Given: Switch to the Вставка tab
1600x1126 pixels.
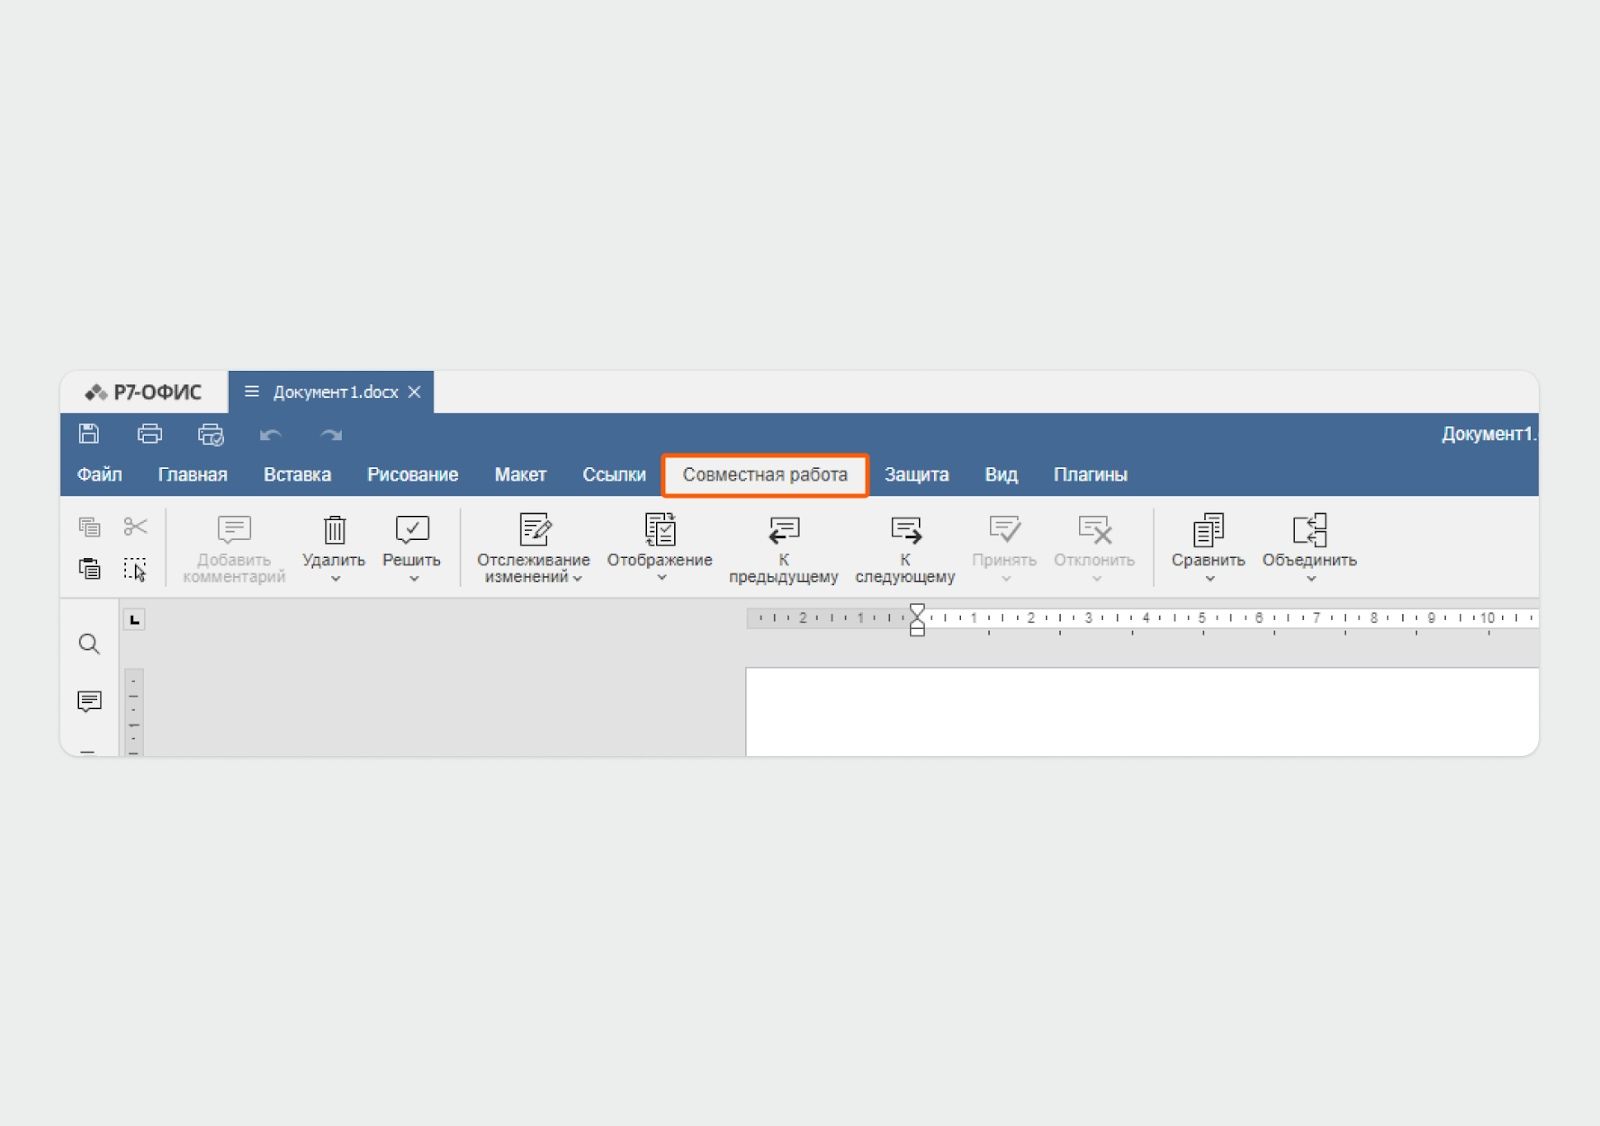Looking at the screenshot, I should coord(297,475).
